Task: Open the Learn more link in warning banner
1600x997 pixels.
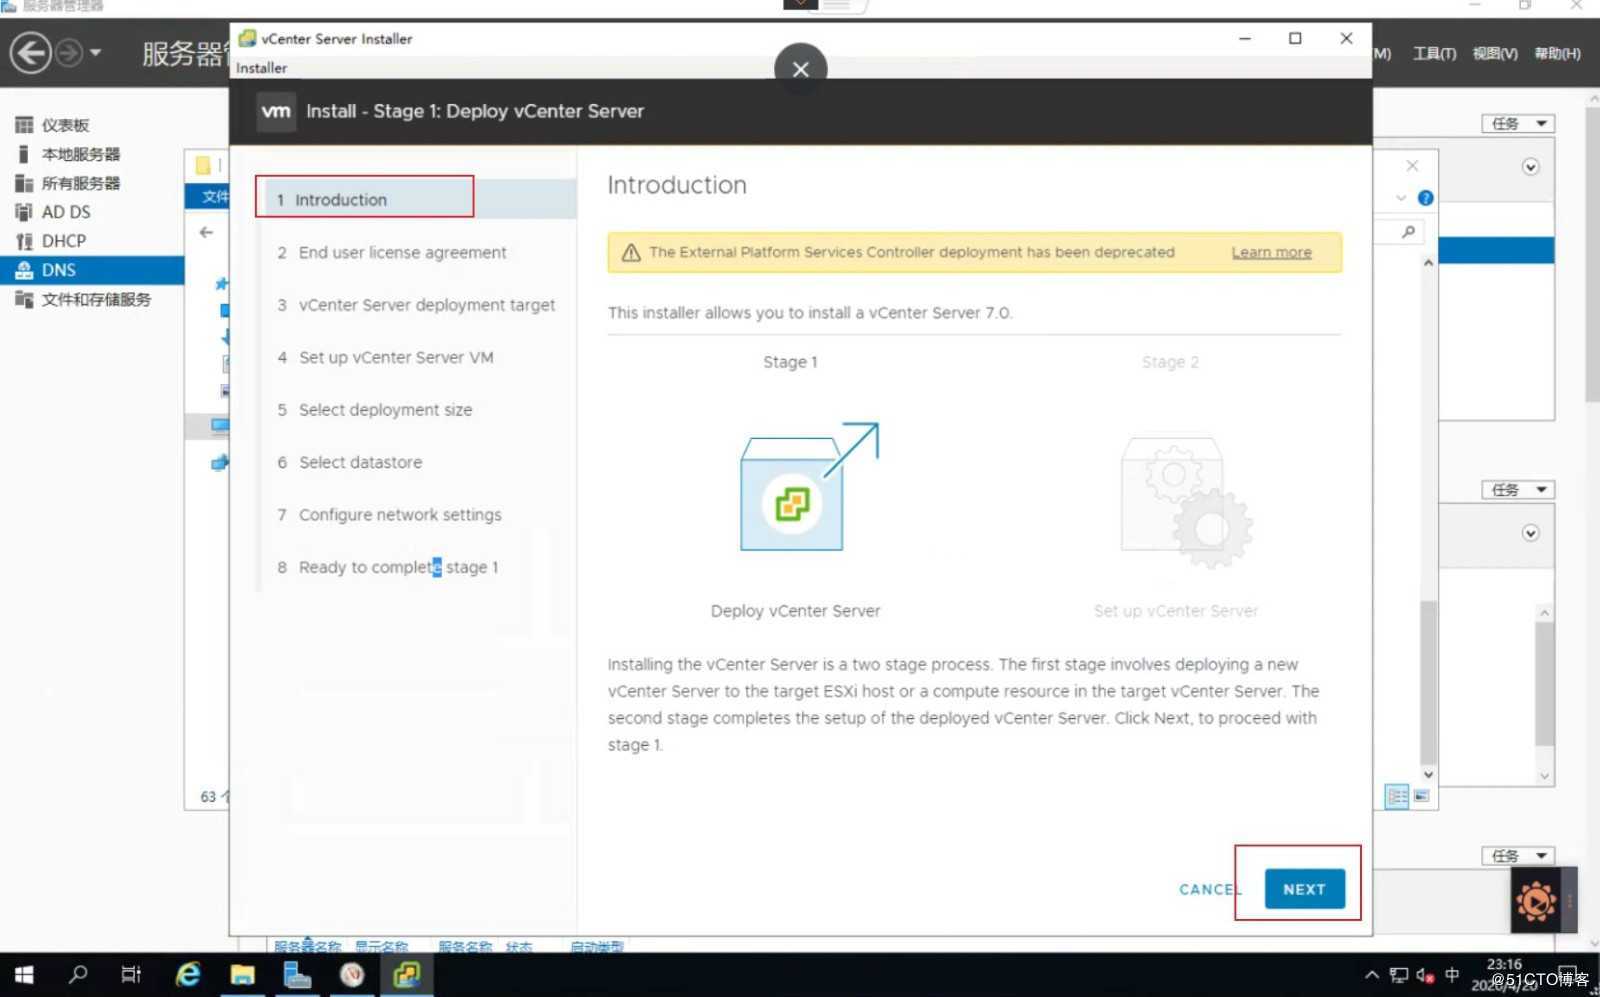Action: point(1271,252)
